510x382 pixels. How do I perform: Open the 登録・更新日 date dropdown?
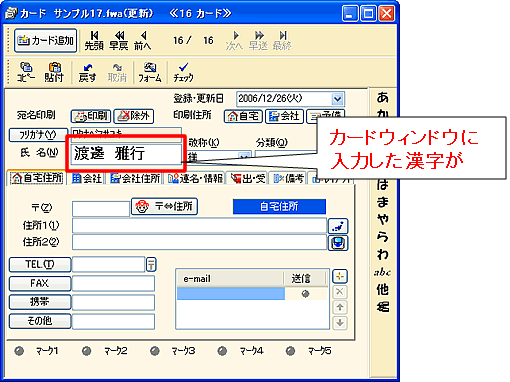point(337,99)
